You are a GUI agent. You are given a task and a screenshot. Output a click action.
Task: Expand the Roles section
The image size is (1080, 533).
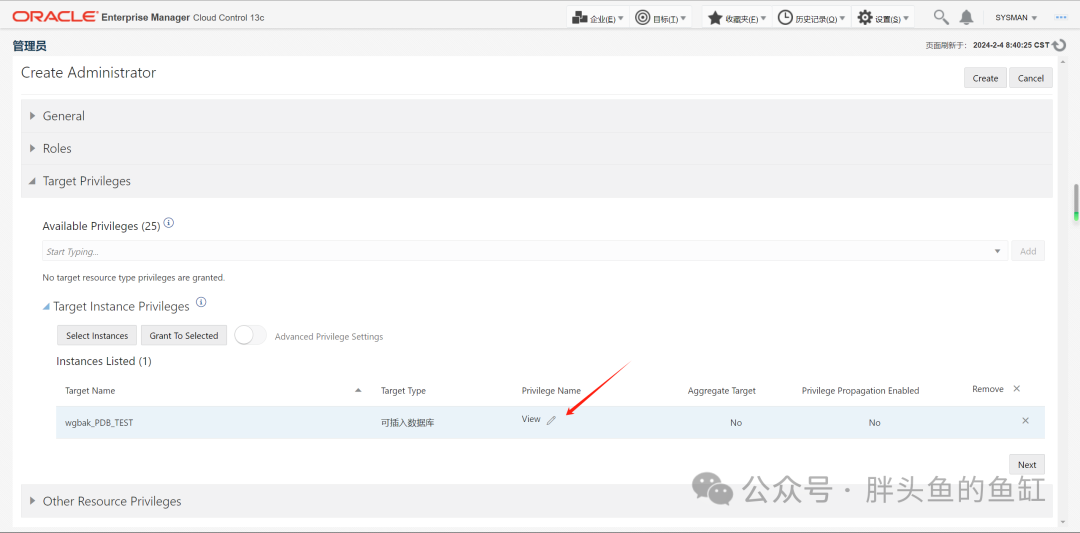(32, 148)
